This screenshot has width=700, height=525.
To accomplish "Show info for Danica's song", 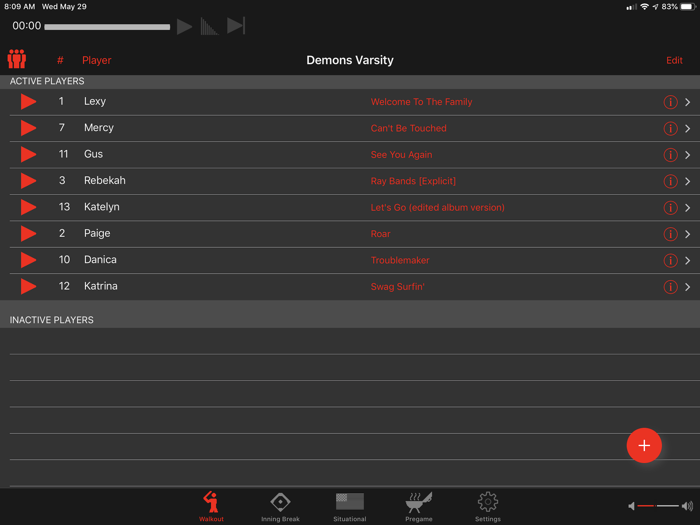I will (670, 260).
